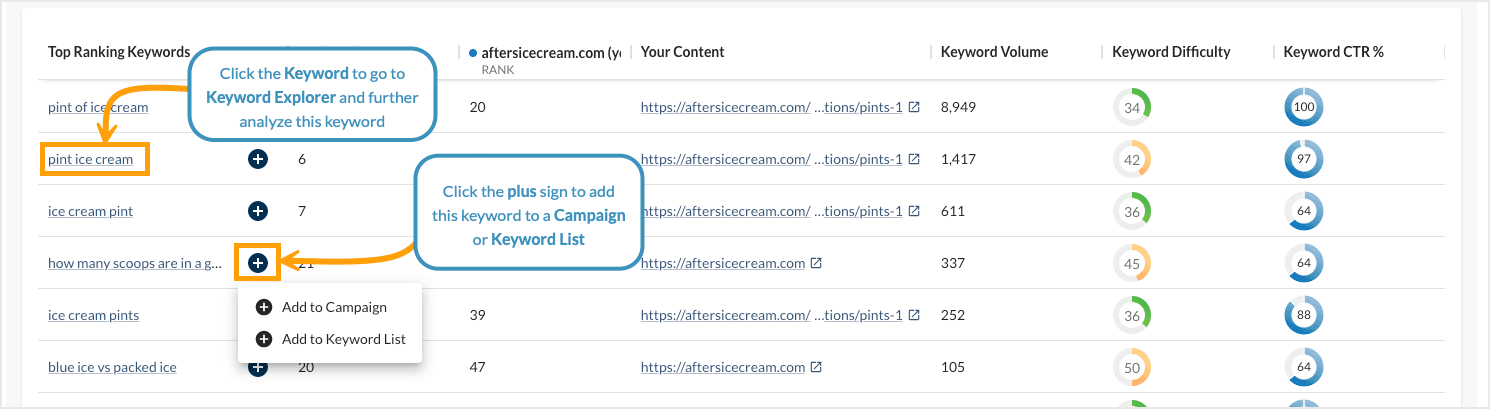This screenshot has height=409, width=1490.
Task: Open external link icon in pint of ice cream row
Action: 914,107
